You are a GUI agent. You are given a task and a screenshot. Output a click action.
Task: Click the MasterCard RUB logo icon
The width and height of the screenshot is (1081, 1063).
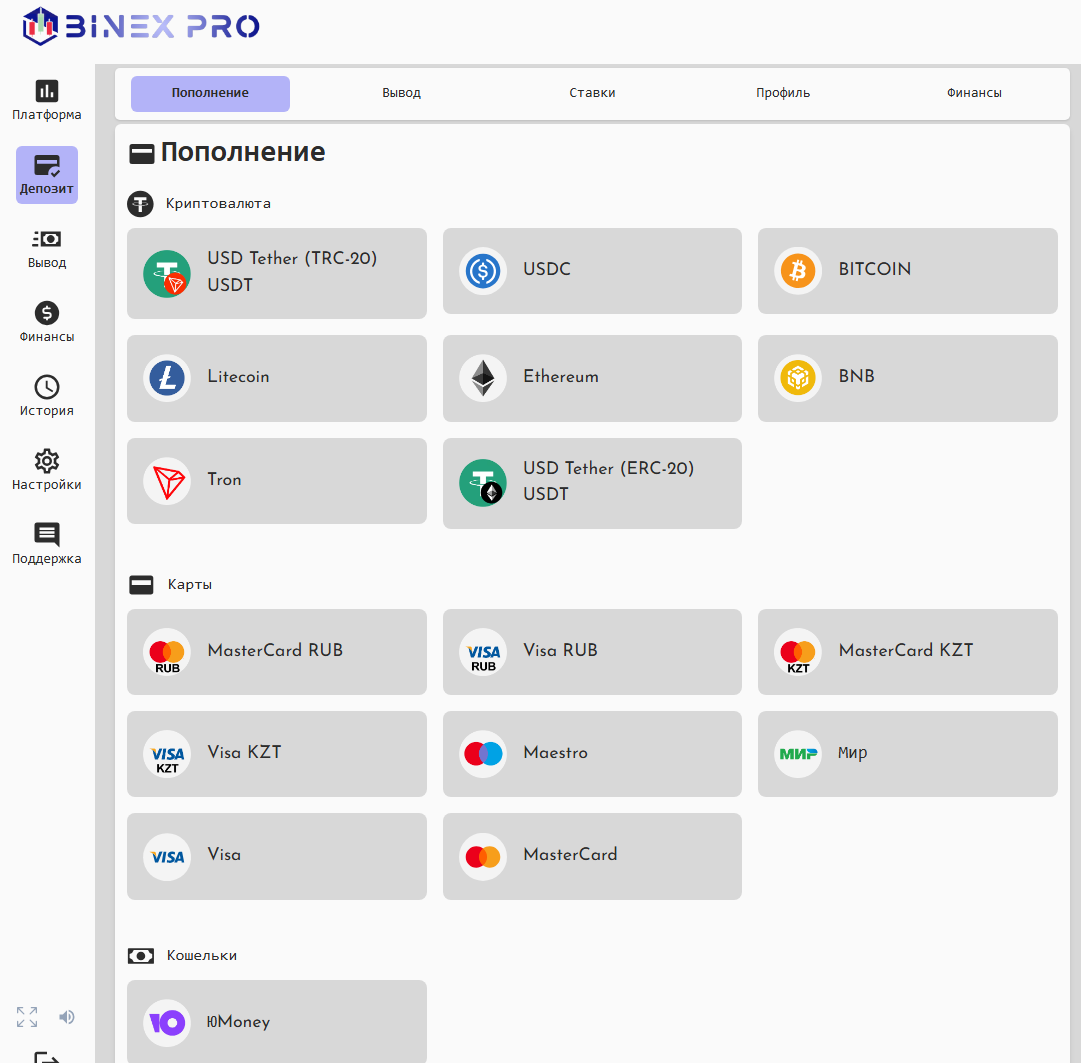click(x=167, y=652)
